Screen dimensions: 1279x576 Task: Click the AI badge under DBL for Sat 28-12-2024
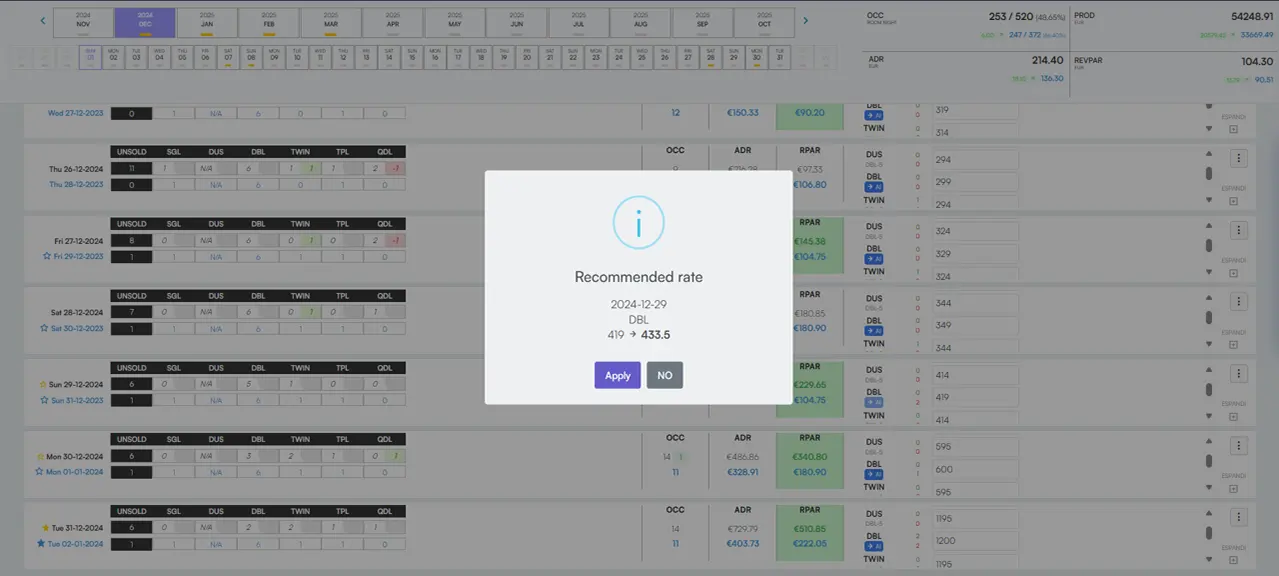point(874,331)
